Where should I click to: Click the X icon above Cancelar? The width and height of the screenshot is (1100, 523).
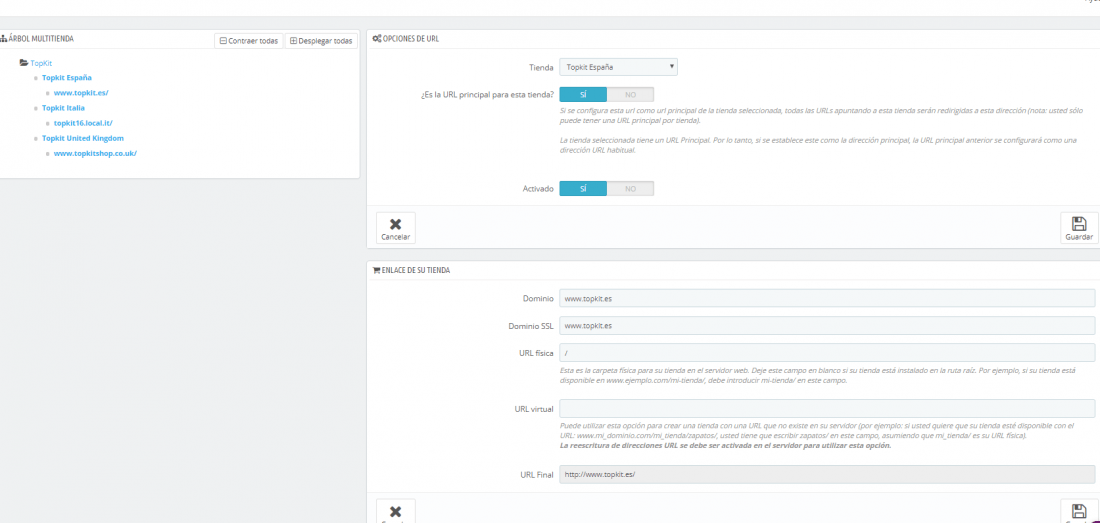tap(396, 224)
